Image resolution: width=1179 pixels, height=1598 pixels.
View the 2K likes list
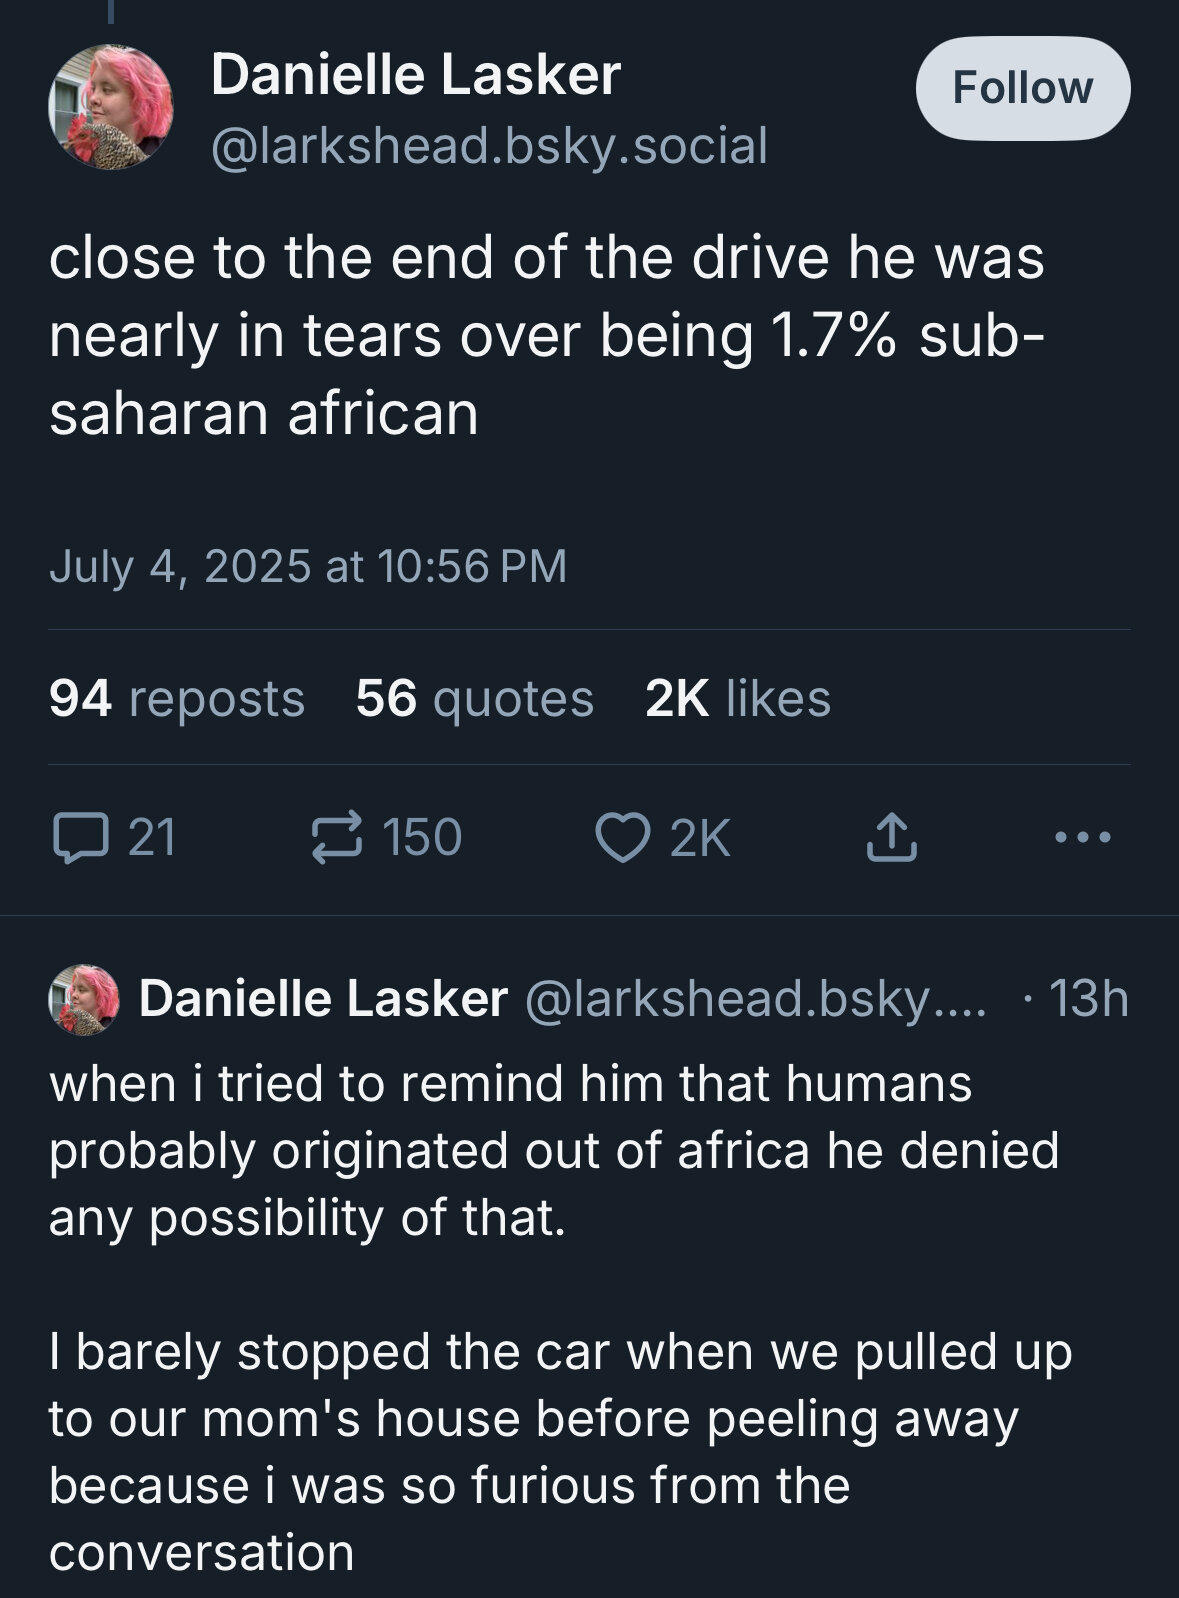pos(738,698)
